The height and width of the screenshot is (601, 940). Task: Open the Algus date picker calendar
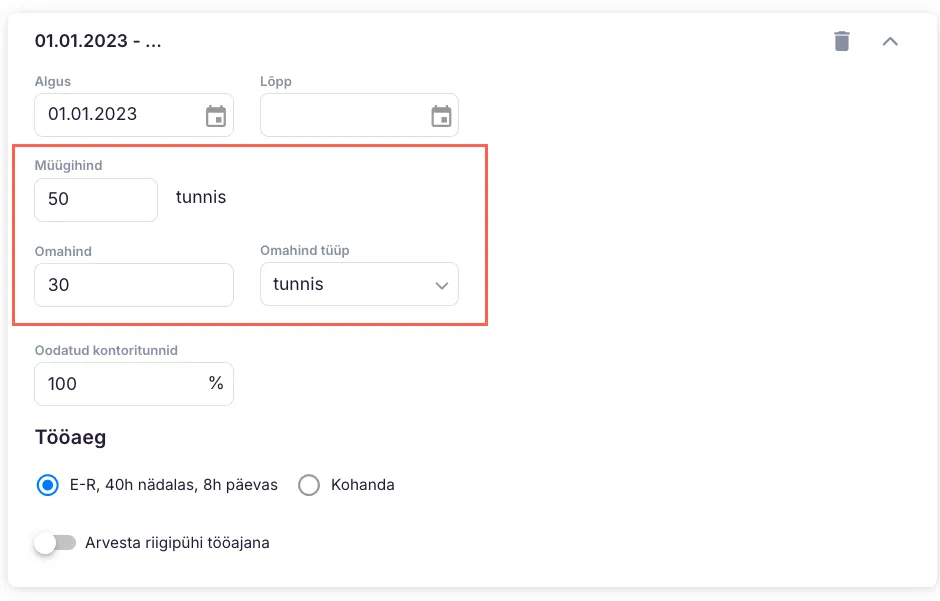216,116
